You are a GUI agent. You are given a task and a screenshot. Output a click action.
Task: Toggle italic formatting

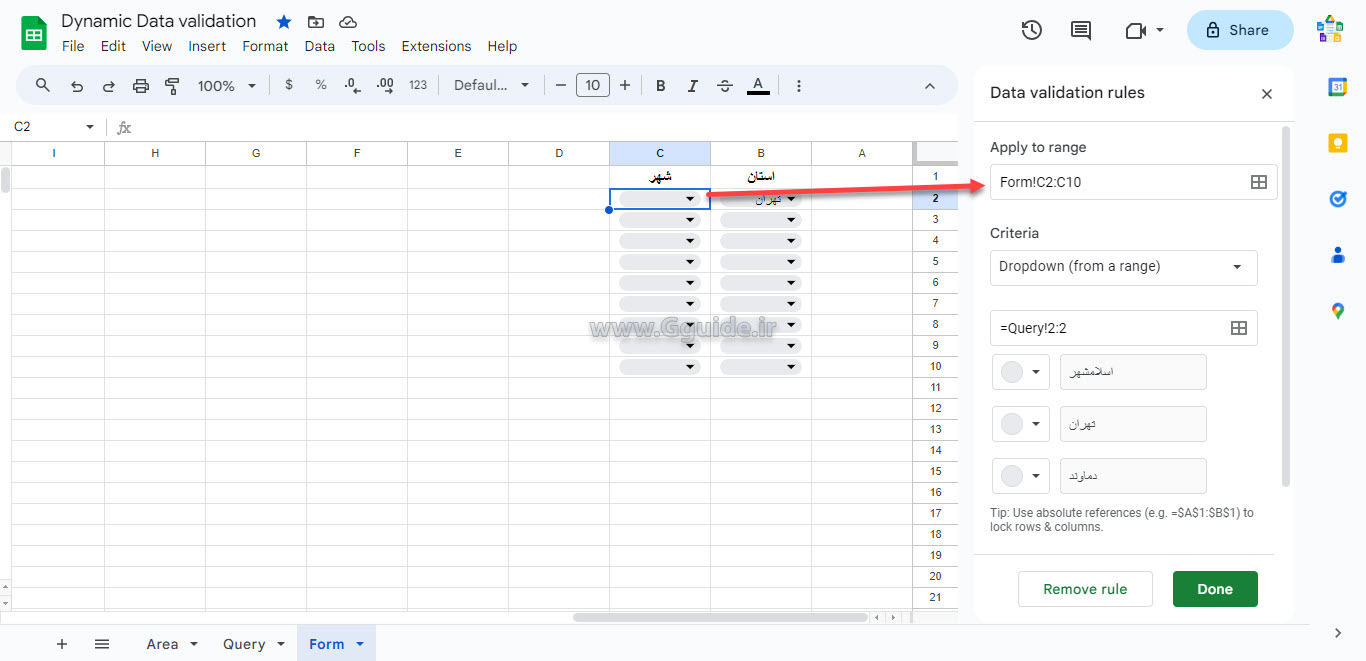pyautogui.click(x=692, y=86)
